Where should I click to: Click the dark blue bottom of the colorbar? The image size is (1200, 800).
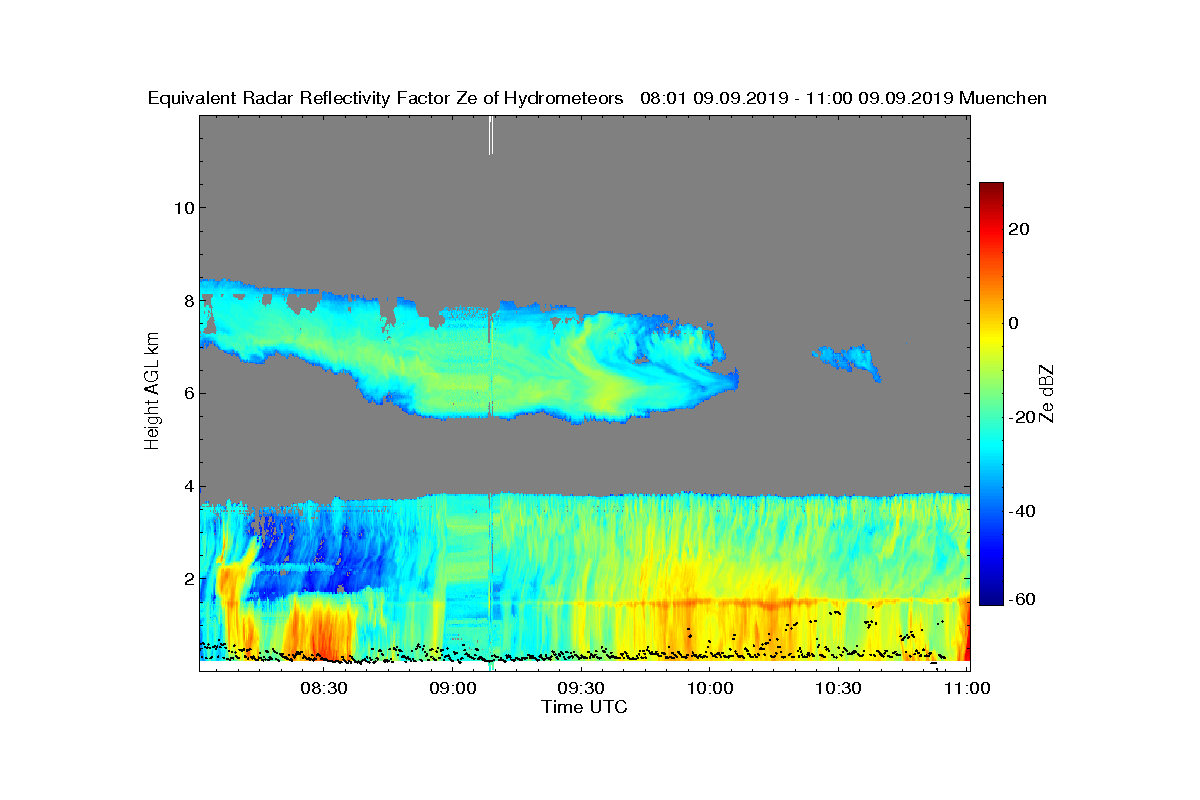[991, 595]
